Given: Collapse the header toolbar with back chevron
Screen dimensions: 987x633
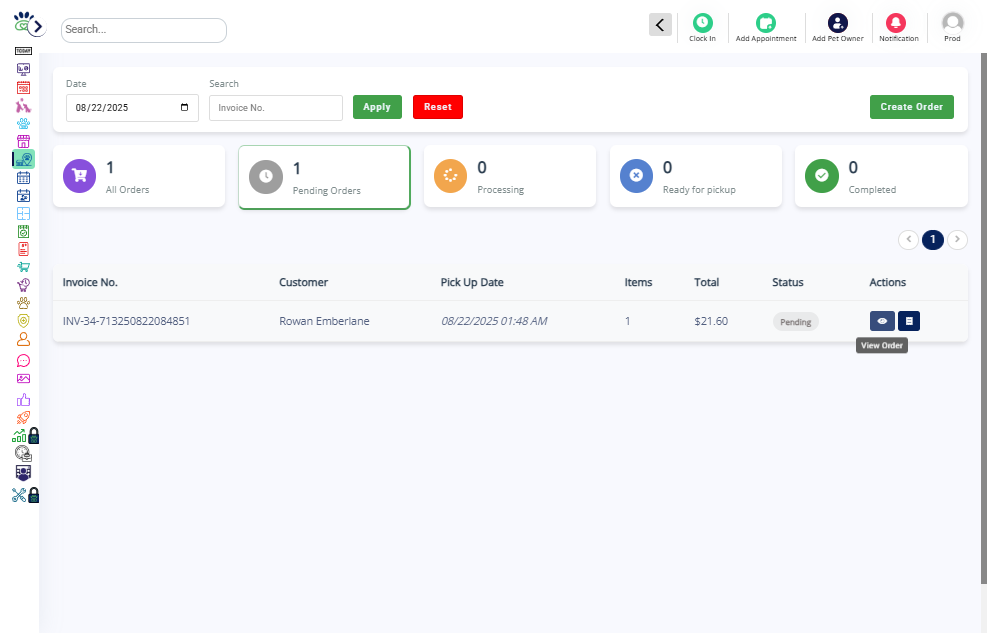Looking at the screenshot, I should coord(660,25).
